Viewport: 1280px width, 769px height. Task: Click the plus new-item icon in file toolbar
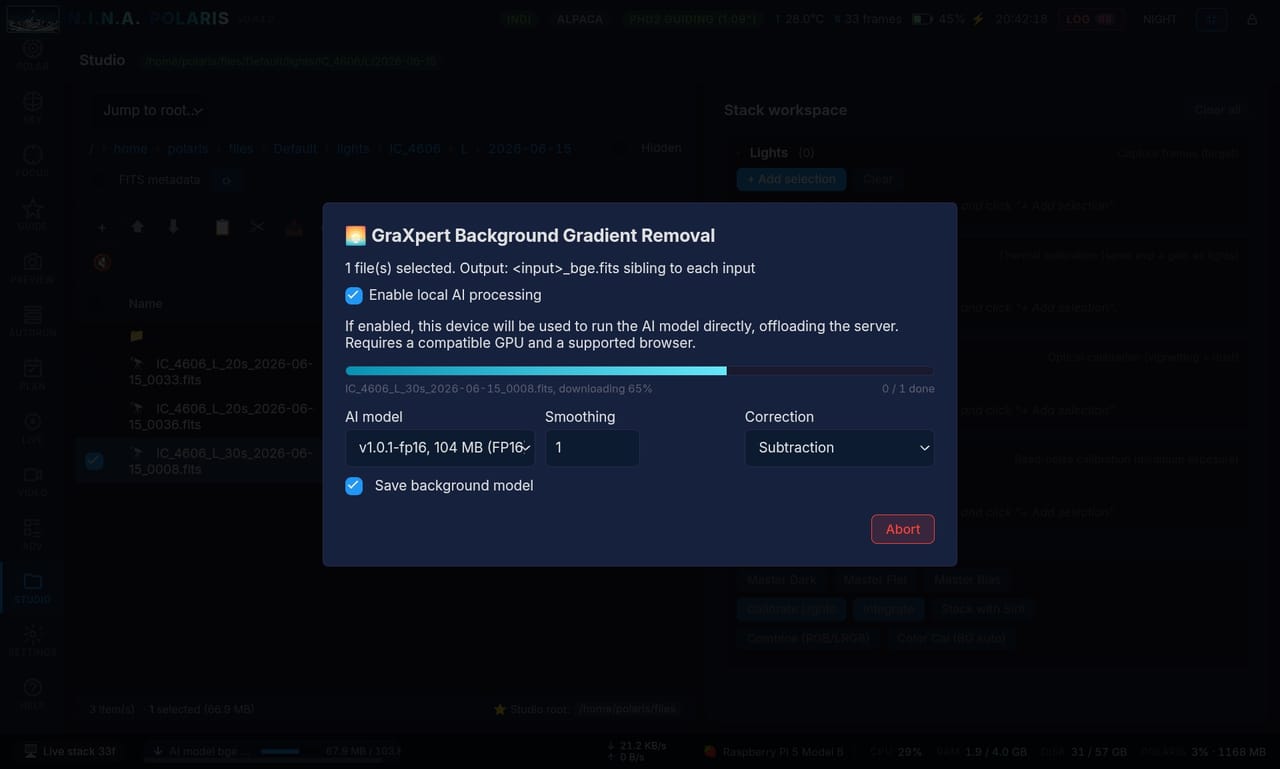pyautogui.click(x=102, y=227)
